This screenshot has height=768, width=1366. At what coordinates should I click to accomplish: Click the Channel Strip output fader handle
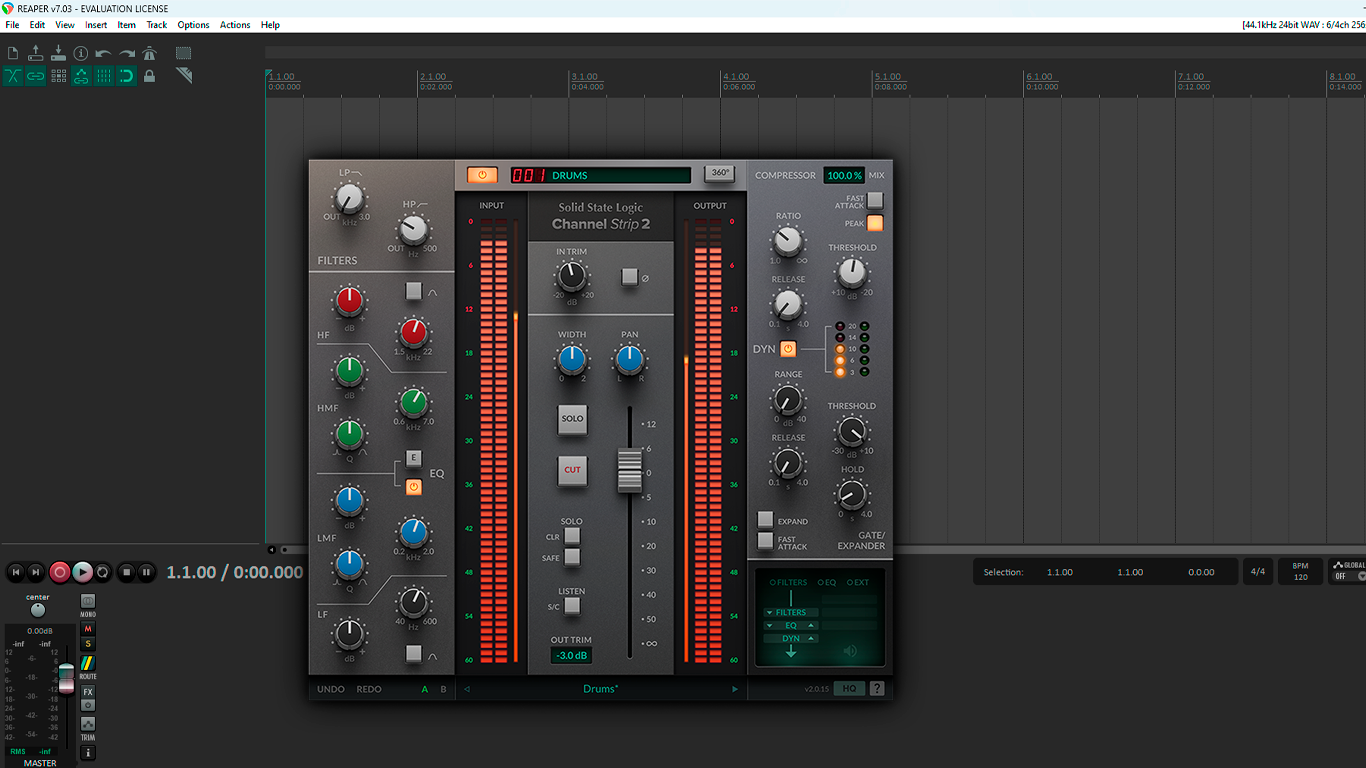tap(629, 470)
